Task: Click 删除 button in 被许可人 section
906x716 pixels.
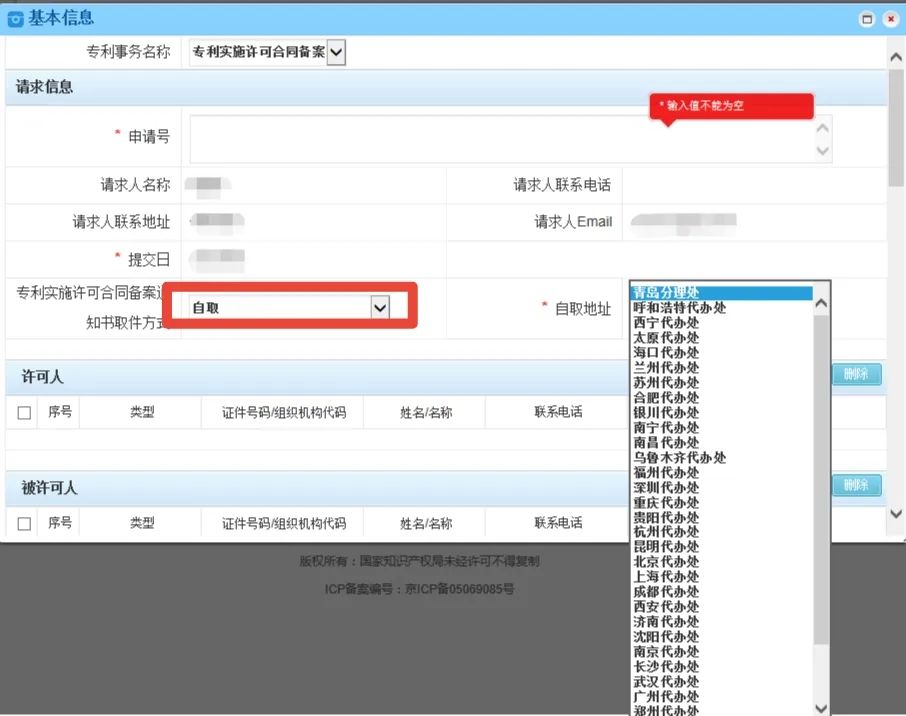Action: coord(857,485)
